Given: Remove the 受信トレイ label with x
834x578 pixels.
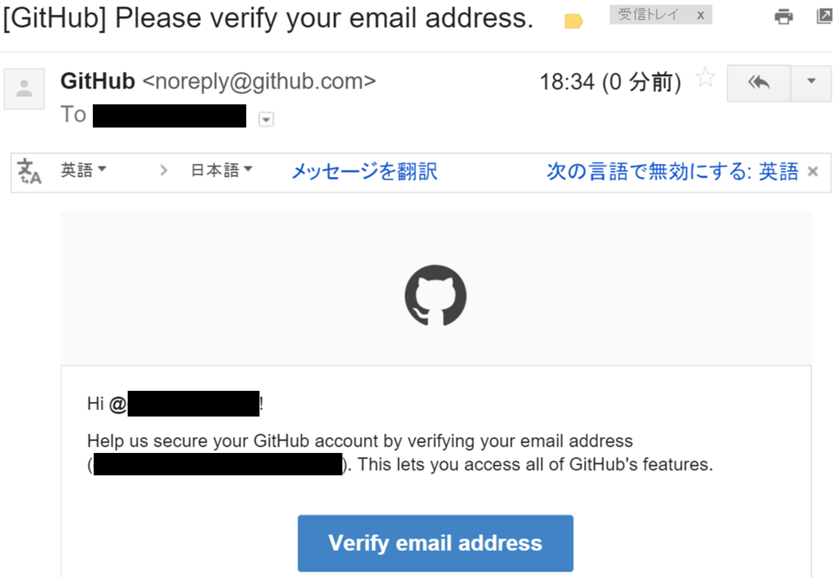Looking at the screenshot, I should 700,15.
